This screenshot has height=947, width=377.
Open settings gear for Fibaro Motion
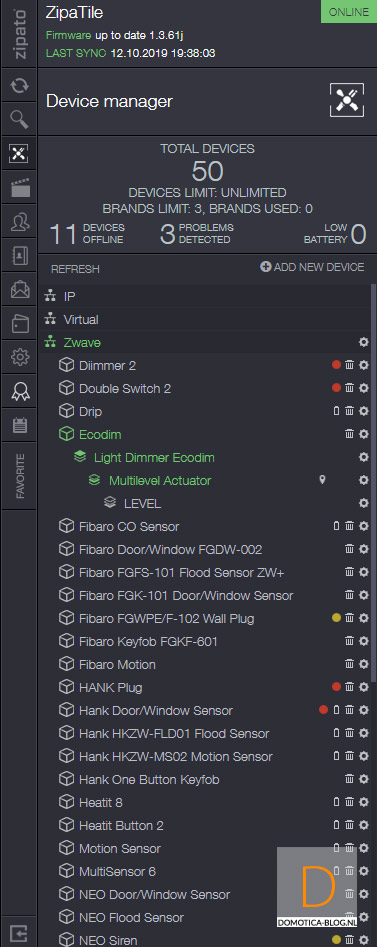[x=364, y=664]
